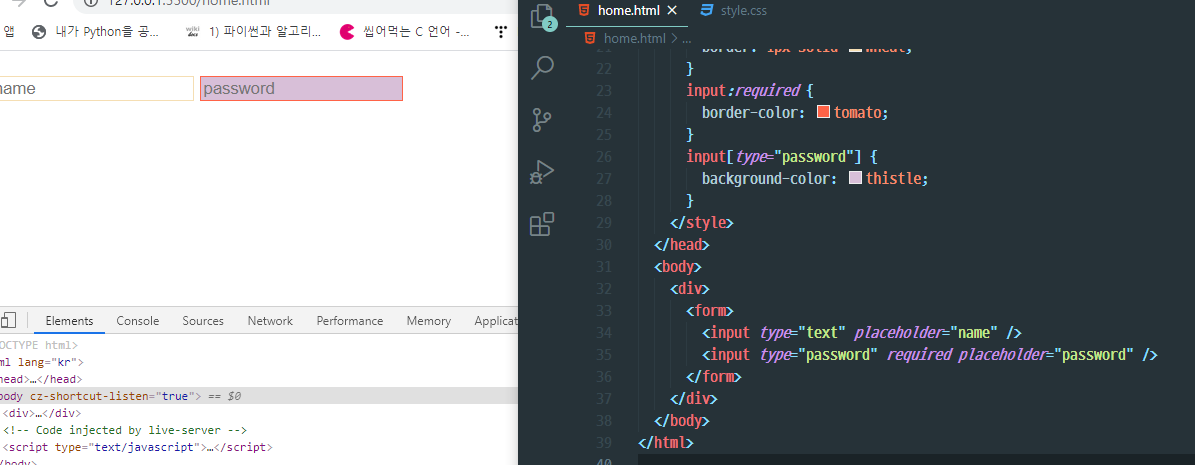
Task: Click the opening form tag in editor
Action: click(710, 310)
